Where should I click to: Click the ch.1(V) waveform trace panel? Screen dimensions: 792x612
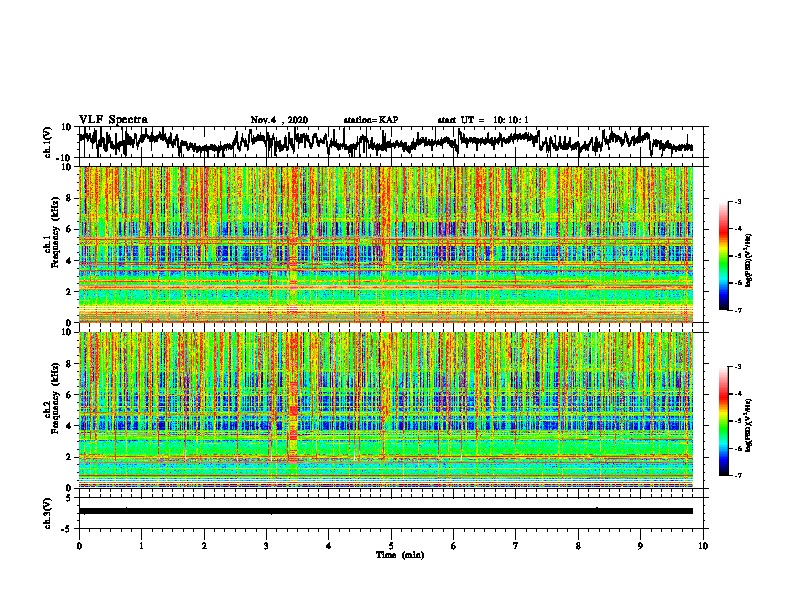click(x=393, y=142)
